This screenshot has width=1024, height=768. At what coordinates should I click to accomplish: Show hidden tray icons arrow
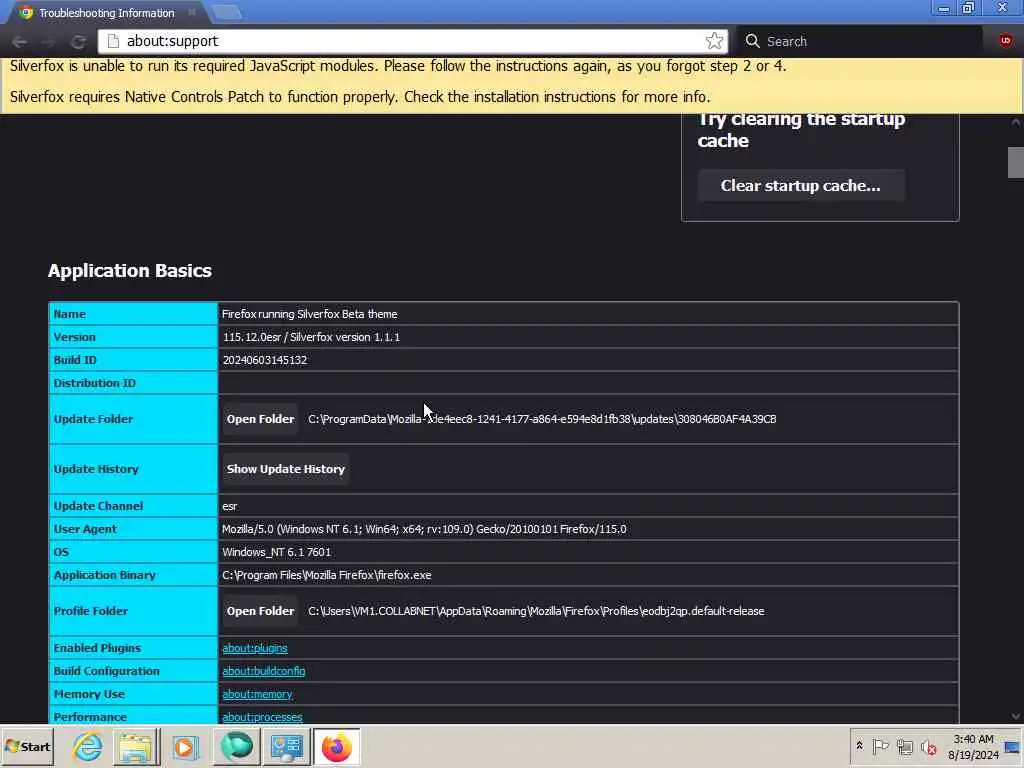(859, 746)
